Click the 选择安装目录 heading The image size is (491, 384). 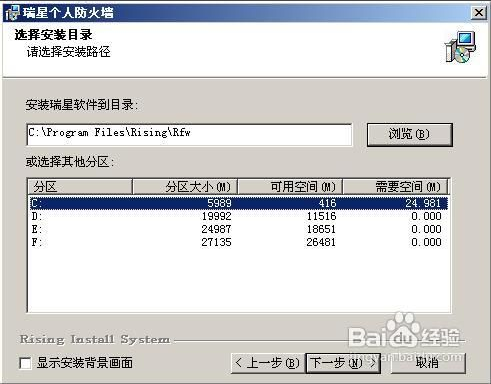[x=53, y=35]
